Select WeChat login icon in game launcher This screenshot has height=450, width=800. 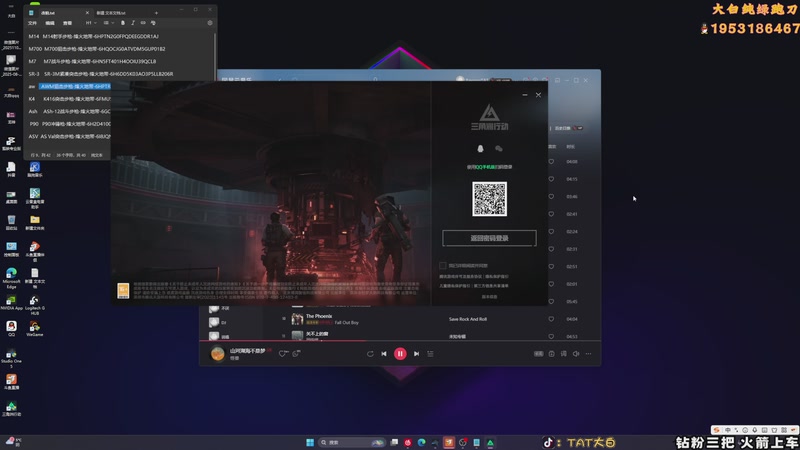499,148
